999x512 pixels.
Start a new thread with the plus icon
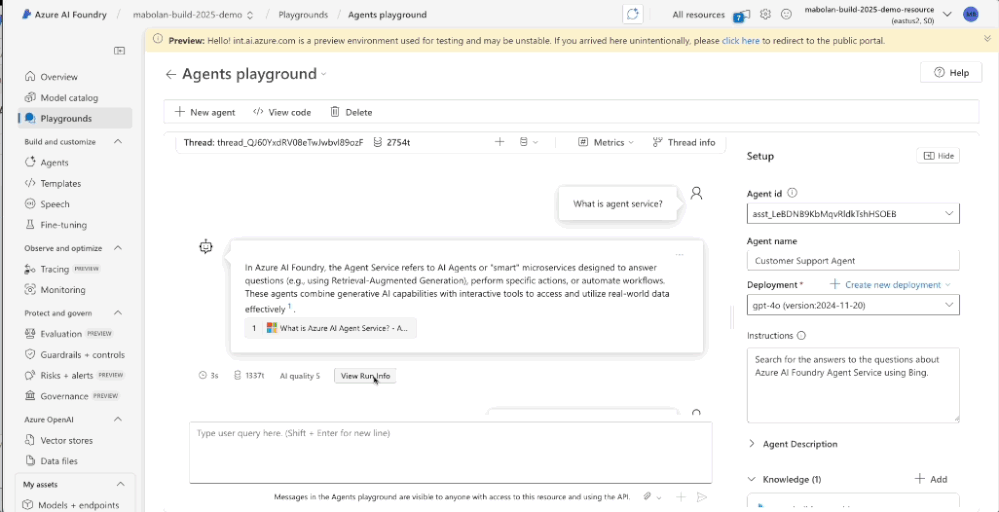[x=500, y=142]
